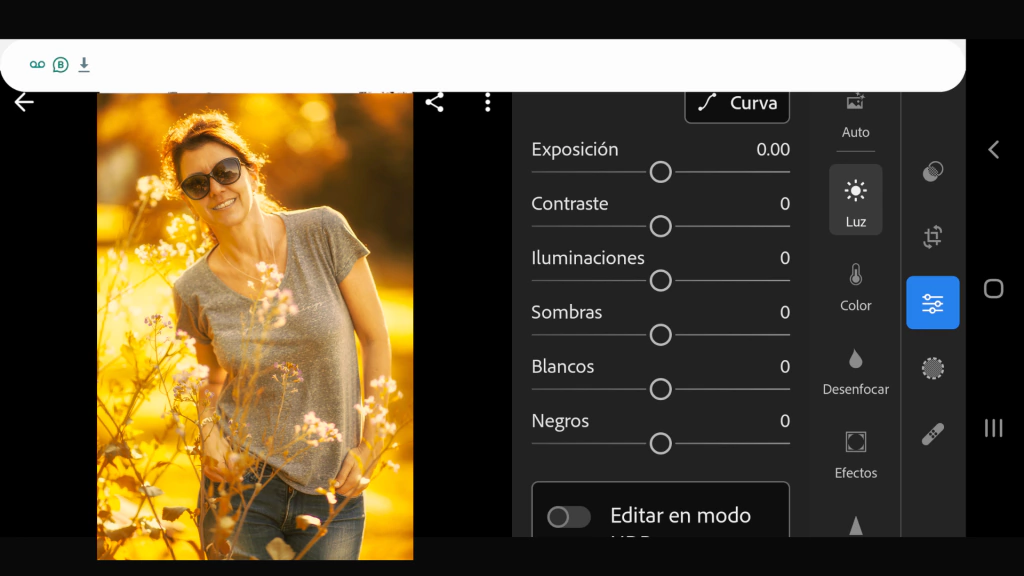Tap the back arrow to exit editing
The height and width of the screenshot is (576, 1024).
click(x=24, y=102)
